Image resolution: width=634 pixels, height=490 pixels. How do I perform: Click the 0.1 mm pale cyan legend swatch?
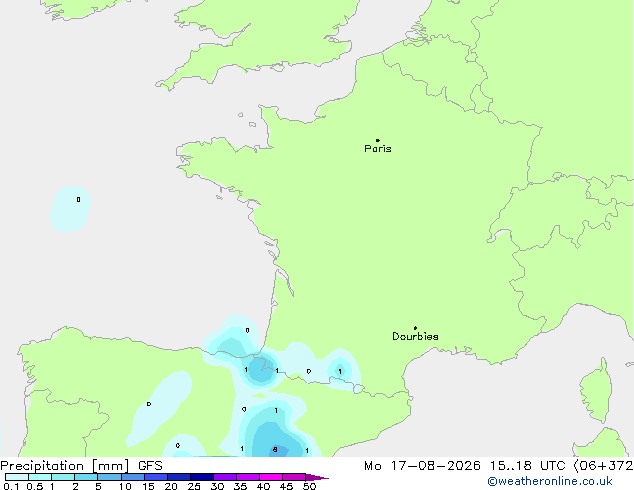[x=17, y=477]
